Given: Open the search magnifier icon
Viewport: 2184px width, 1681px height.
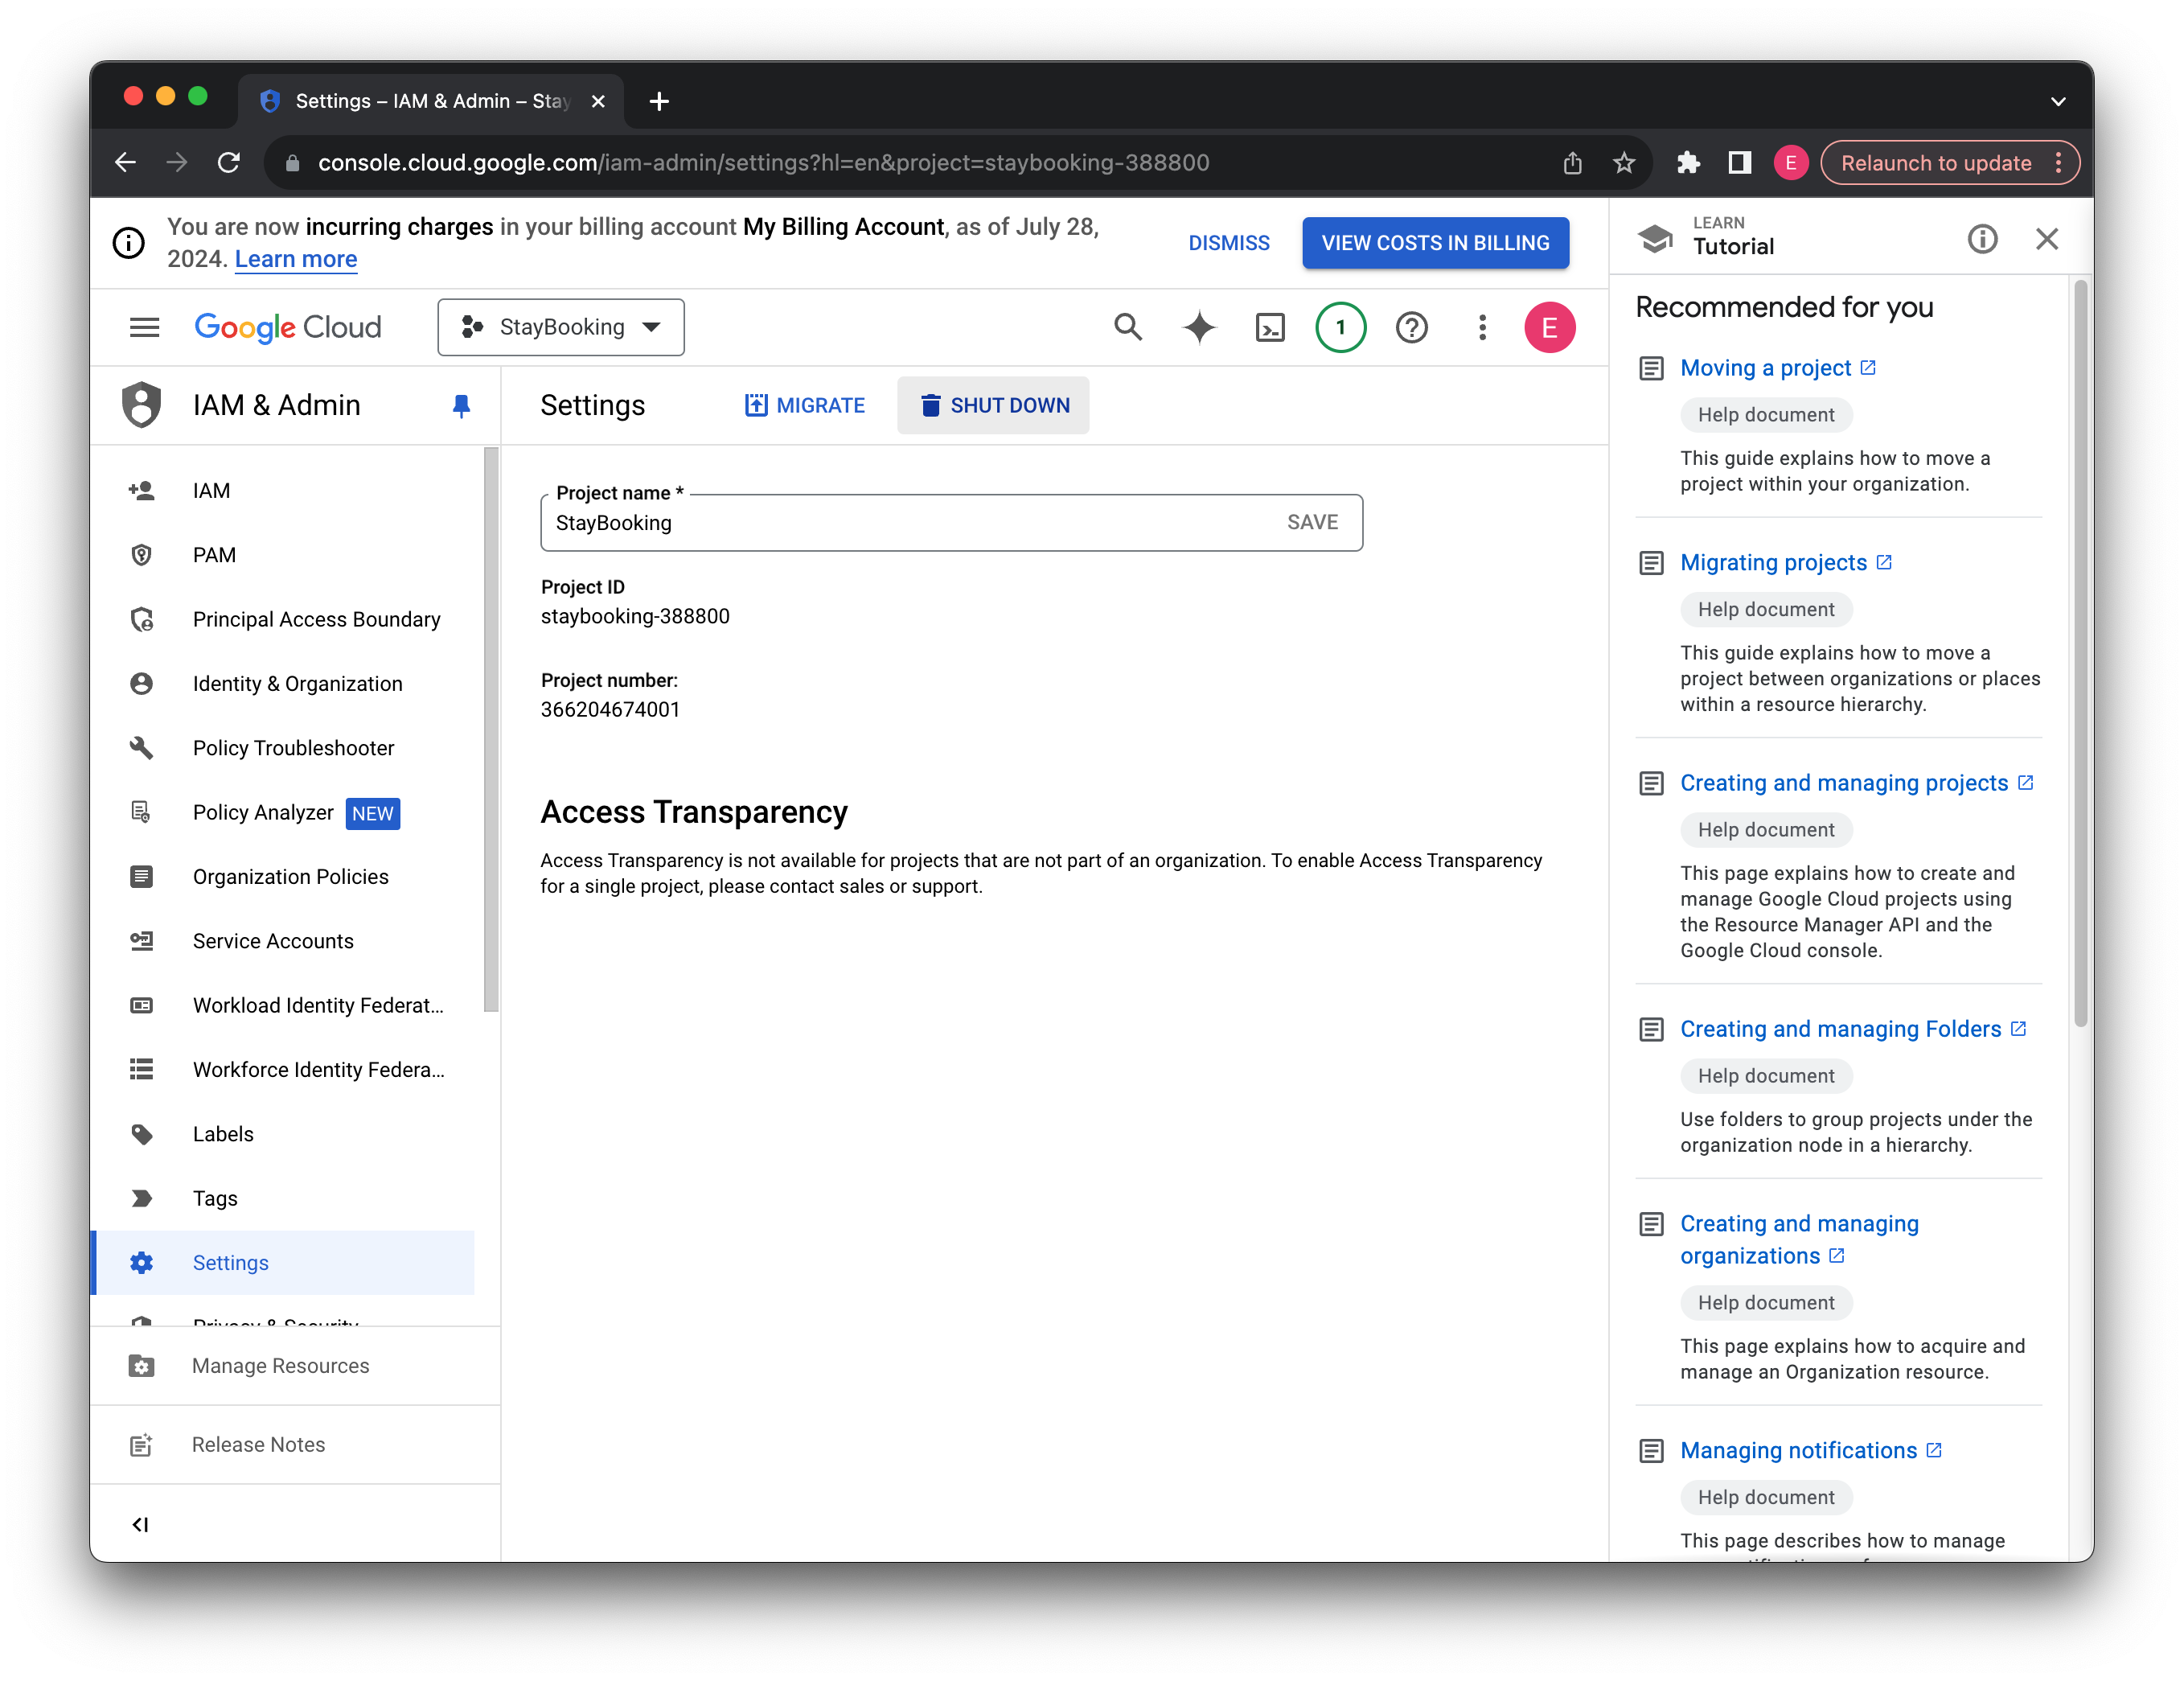Looking at the screenshot, I should point(1127,327).
